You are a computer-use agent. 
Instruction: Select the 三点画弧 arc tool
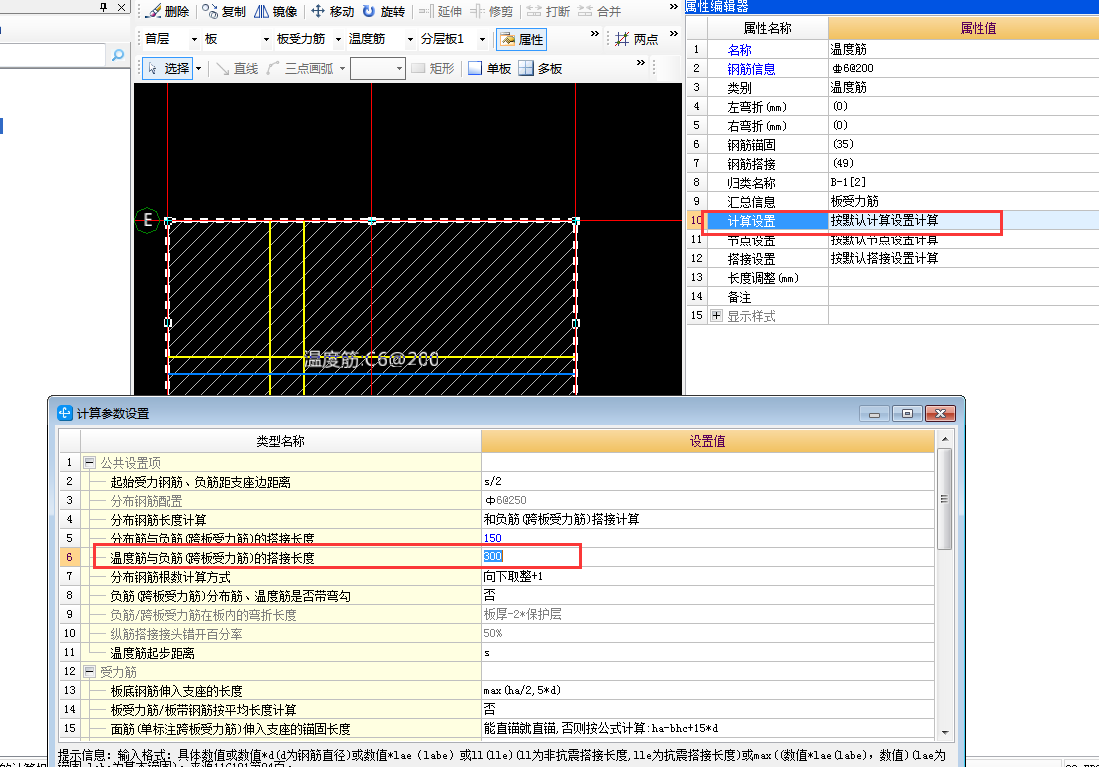300,68
